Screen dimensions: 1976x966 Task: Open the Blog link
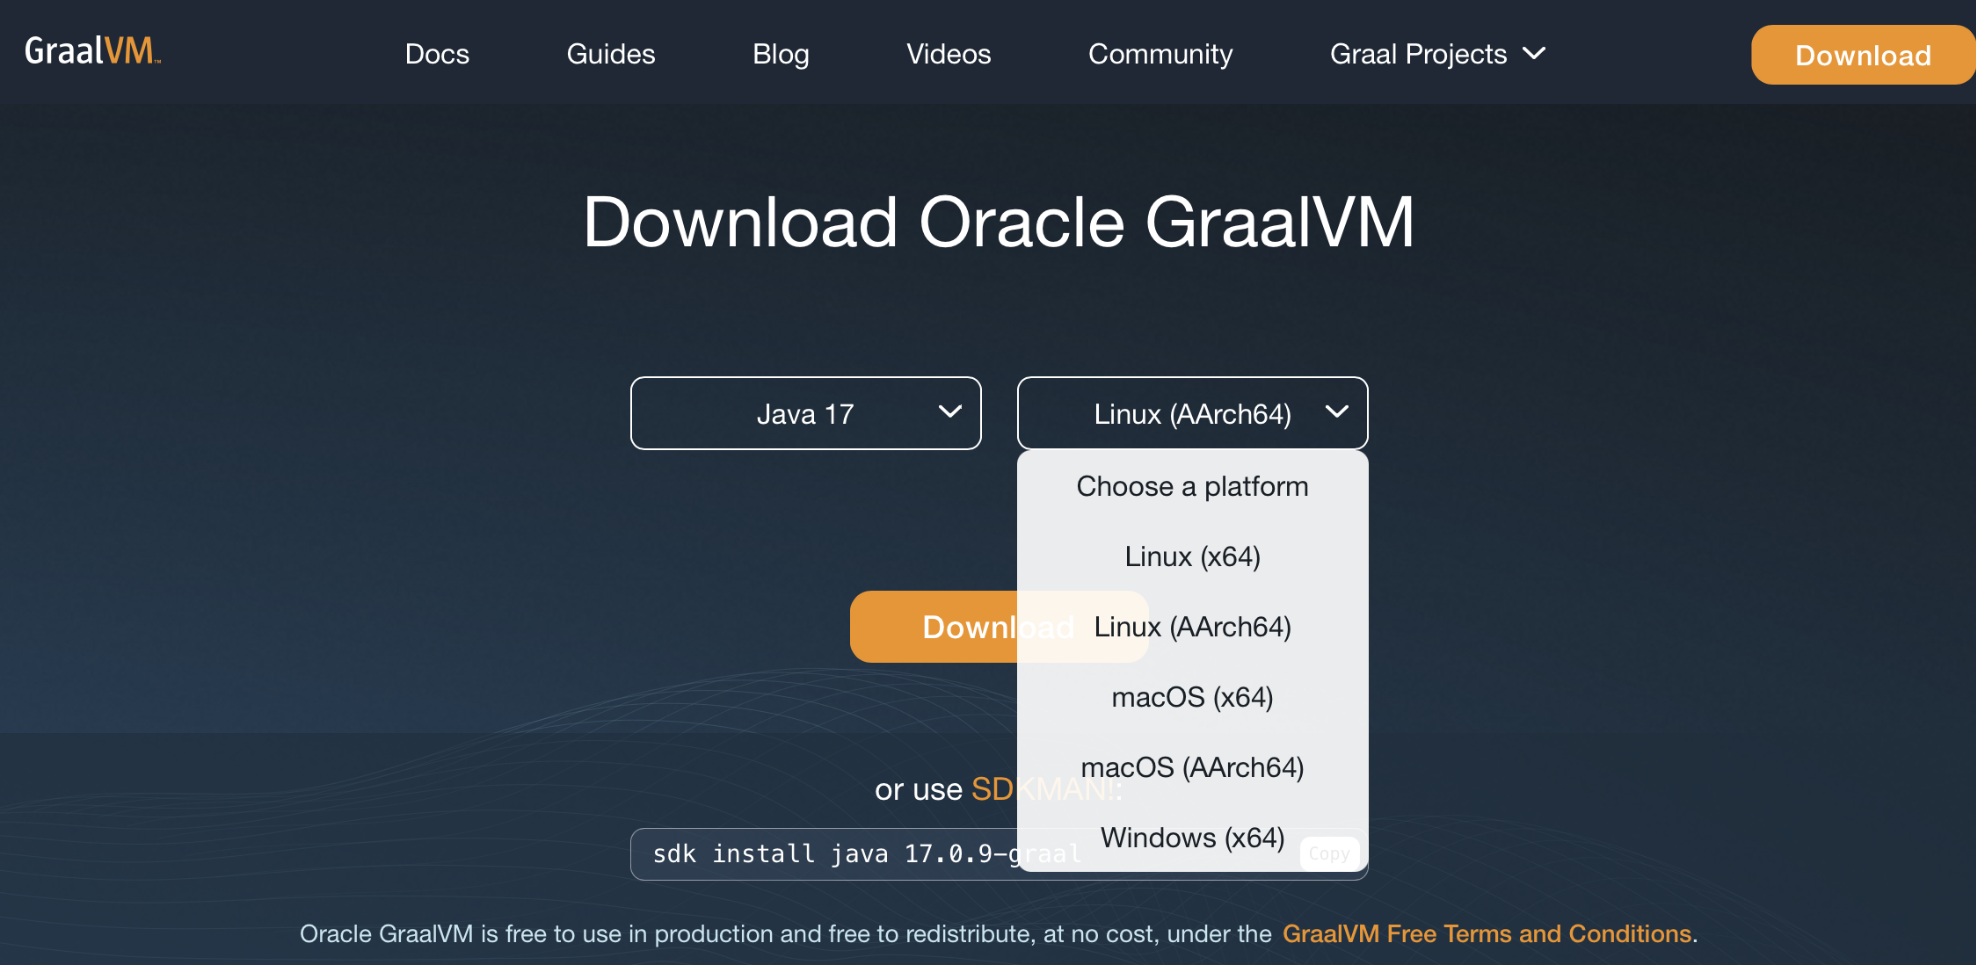(780, 54)
